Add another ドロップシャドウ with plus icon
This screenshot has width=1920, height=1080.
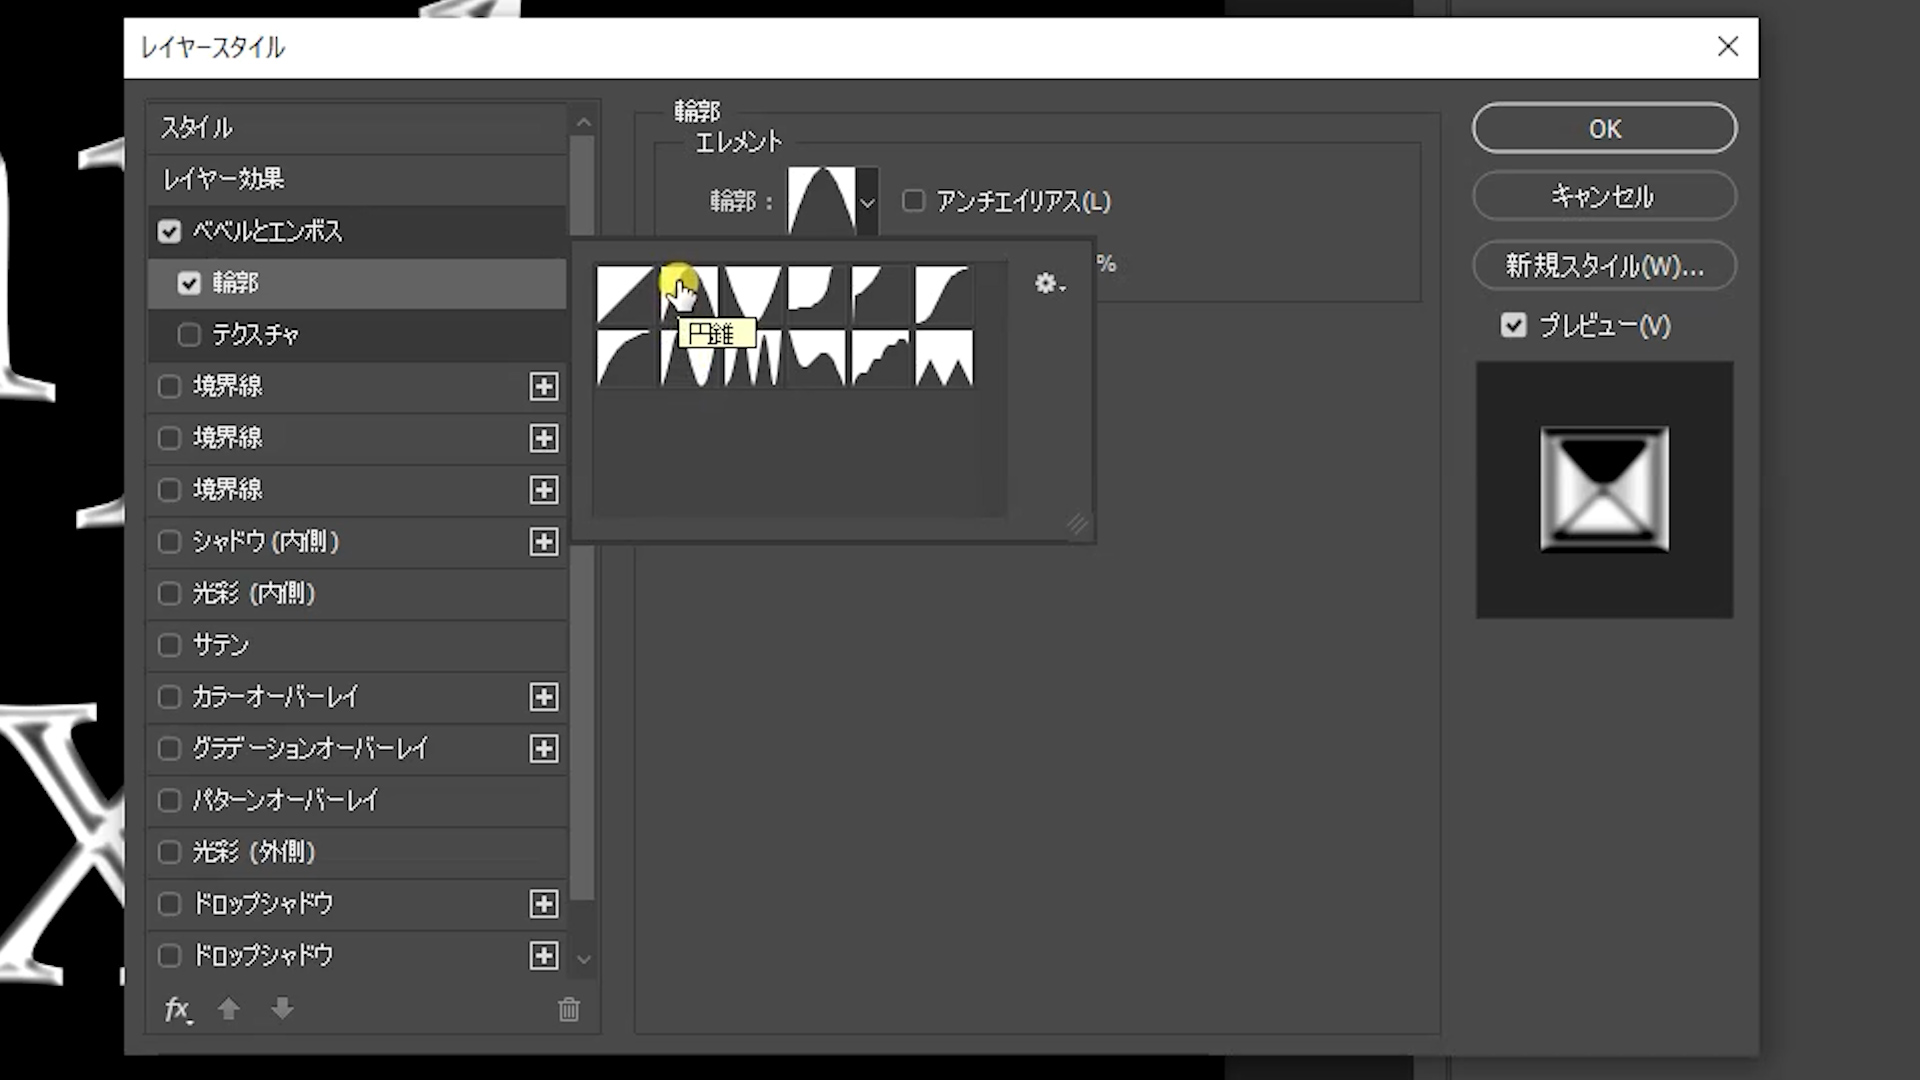coord(543,904)
